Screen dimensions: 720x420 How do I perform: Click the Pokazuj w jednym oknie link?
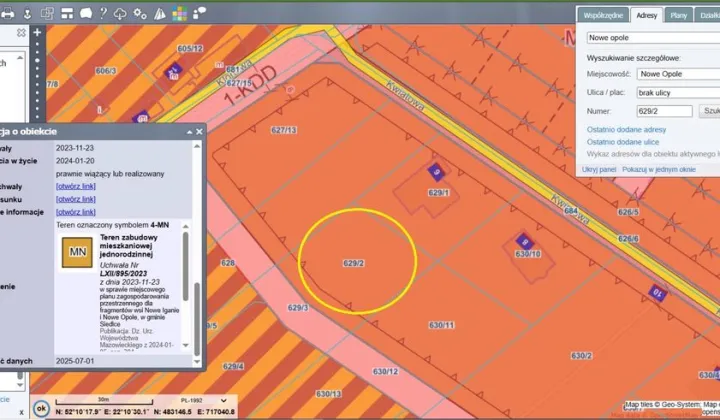click(x=658, y=170)
